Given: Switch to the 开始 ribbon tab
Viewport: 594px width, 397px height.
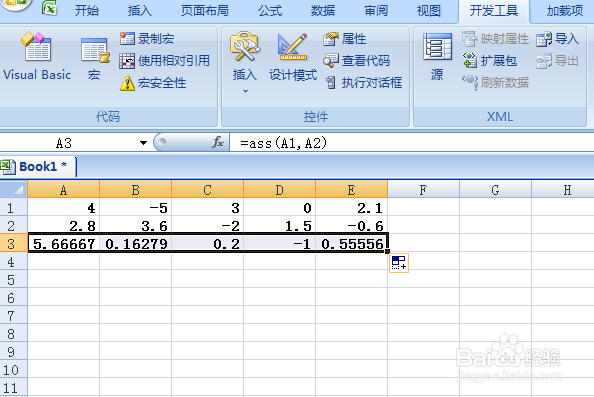Looking at the screenshot, I should (x=87, y=11).
